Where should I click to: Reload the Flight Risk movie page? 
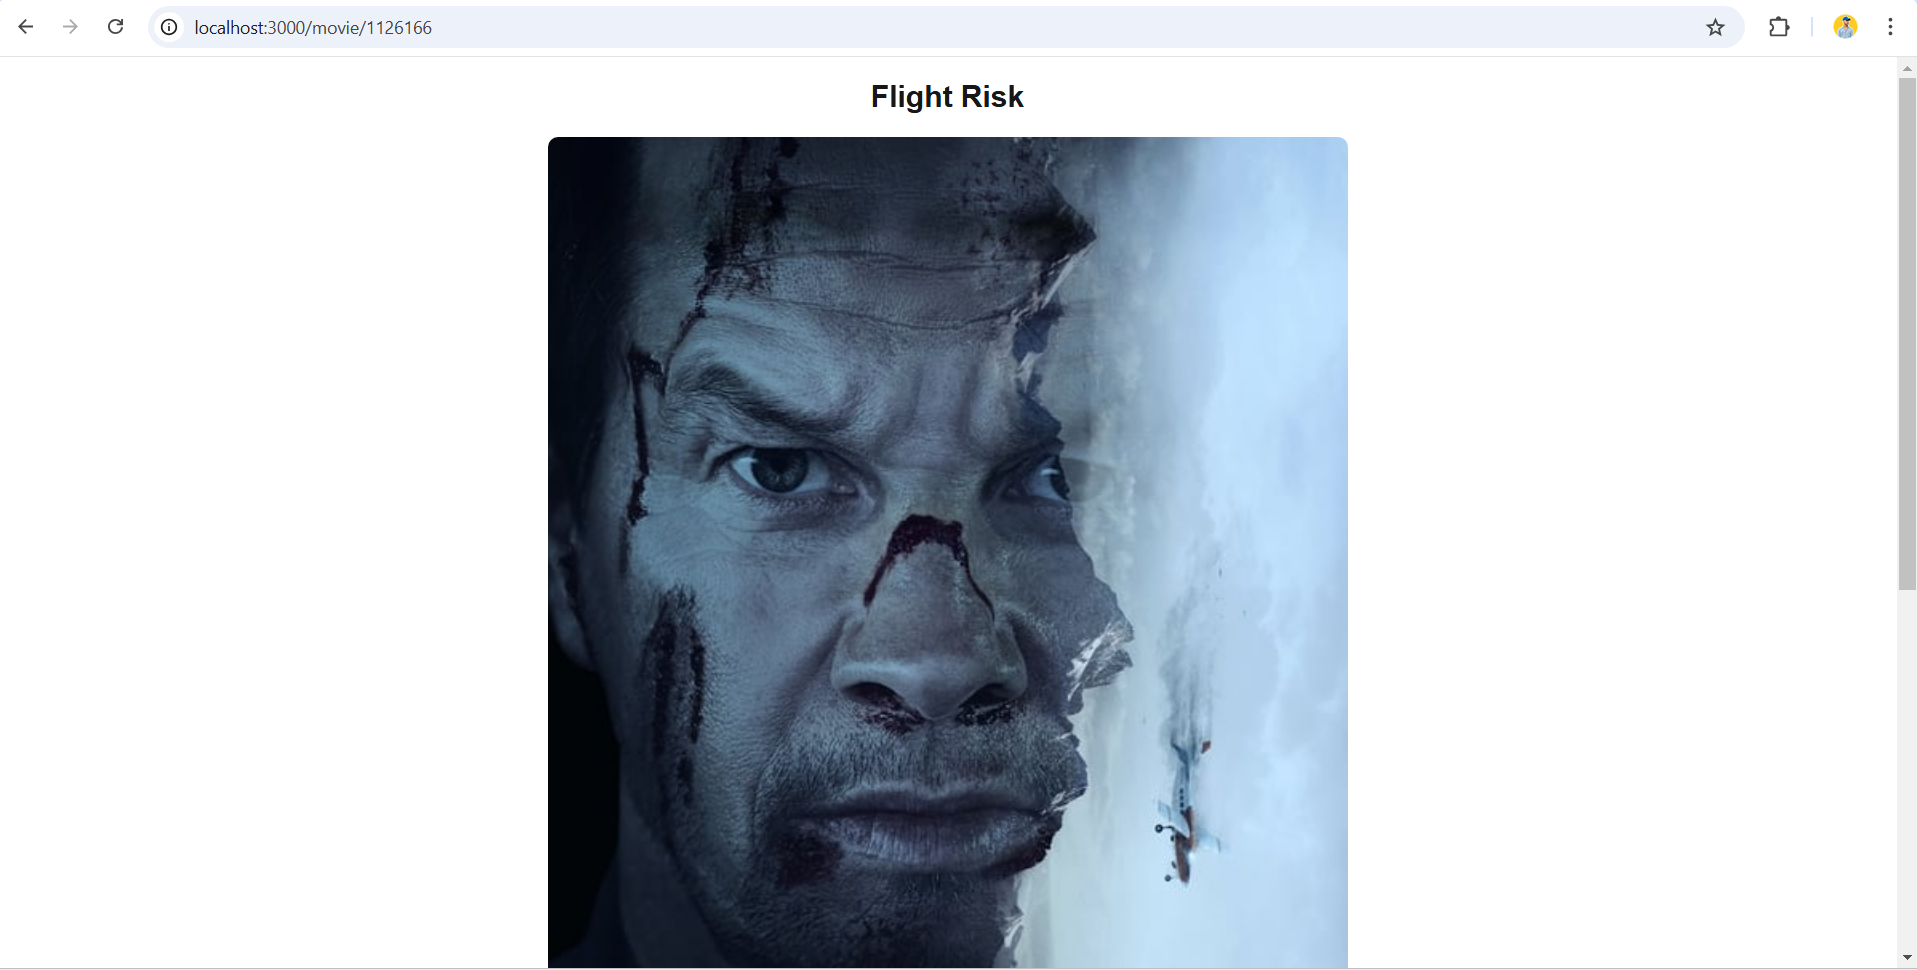pos(116,27)
